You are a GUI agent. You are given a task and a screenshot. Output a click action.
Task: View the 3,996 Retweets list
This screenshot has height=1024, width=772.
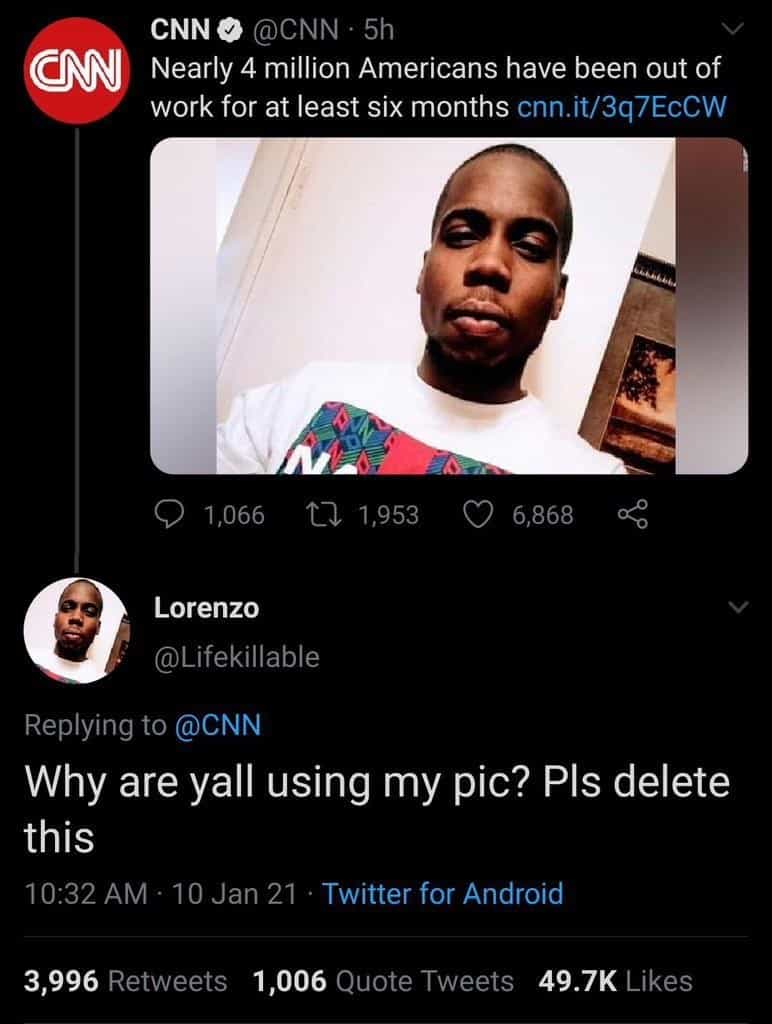pos(125,981)
